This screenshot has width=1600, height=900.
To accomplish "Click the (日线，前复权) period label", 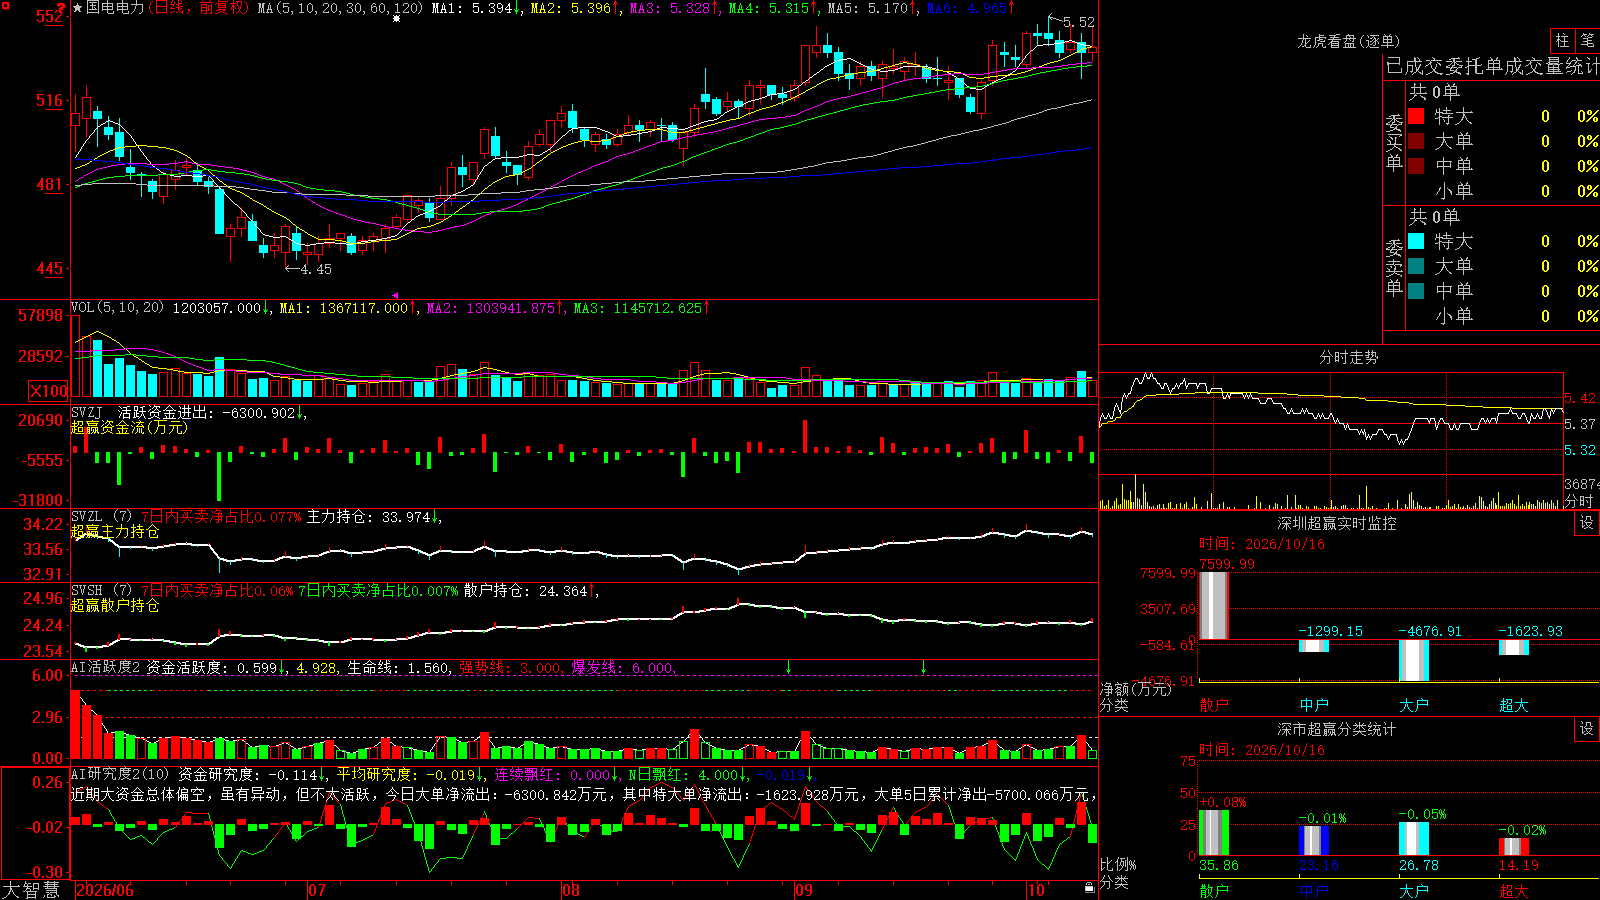I will tap(198, 8).
